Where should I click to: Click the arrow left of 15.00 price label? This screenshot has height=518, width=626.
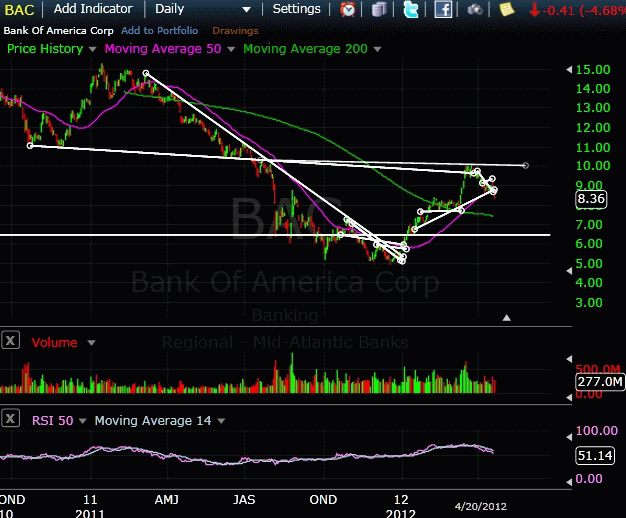tap(568, 70)
